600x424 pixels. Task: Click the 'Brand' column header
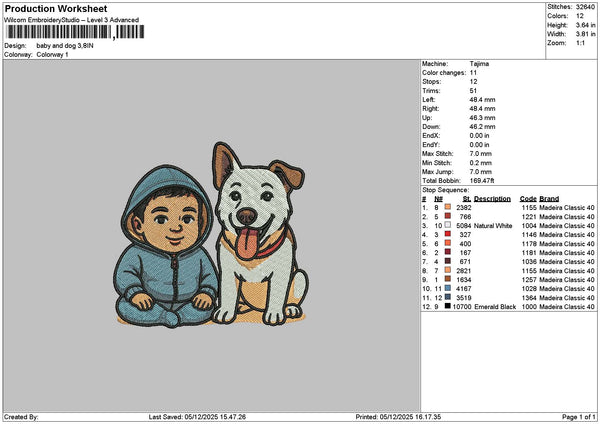pos(549,199)
